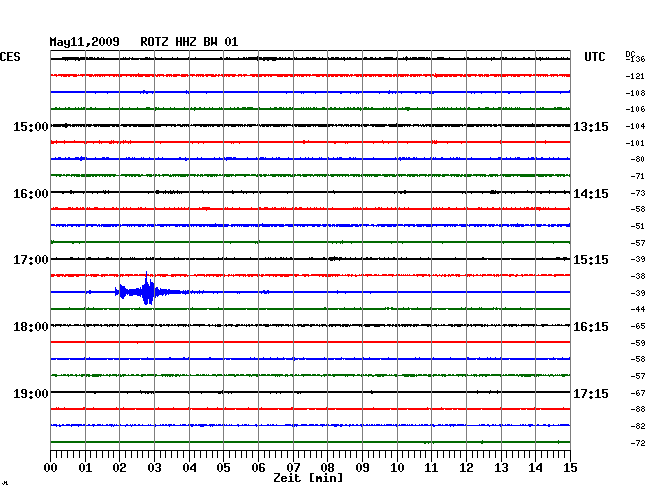
Task: Select minute tick label 07
Action: (x=293, y=468)
